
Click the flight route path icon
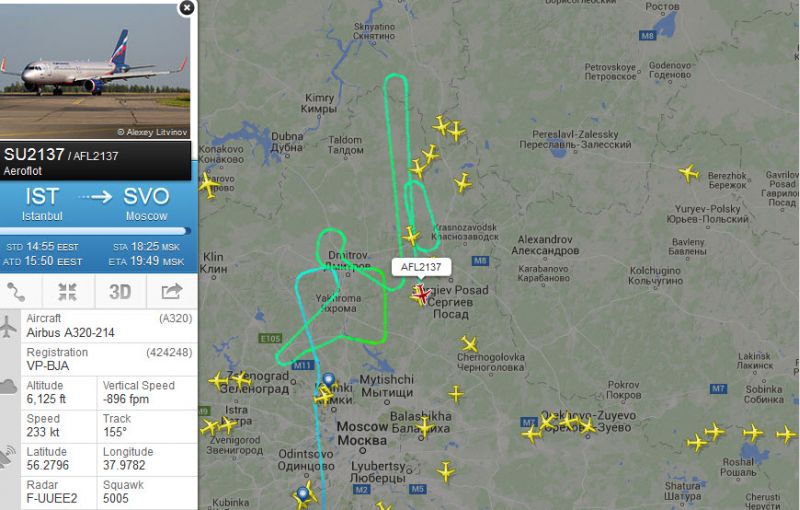(16, 292)
